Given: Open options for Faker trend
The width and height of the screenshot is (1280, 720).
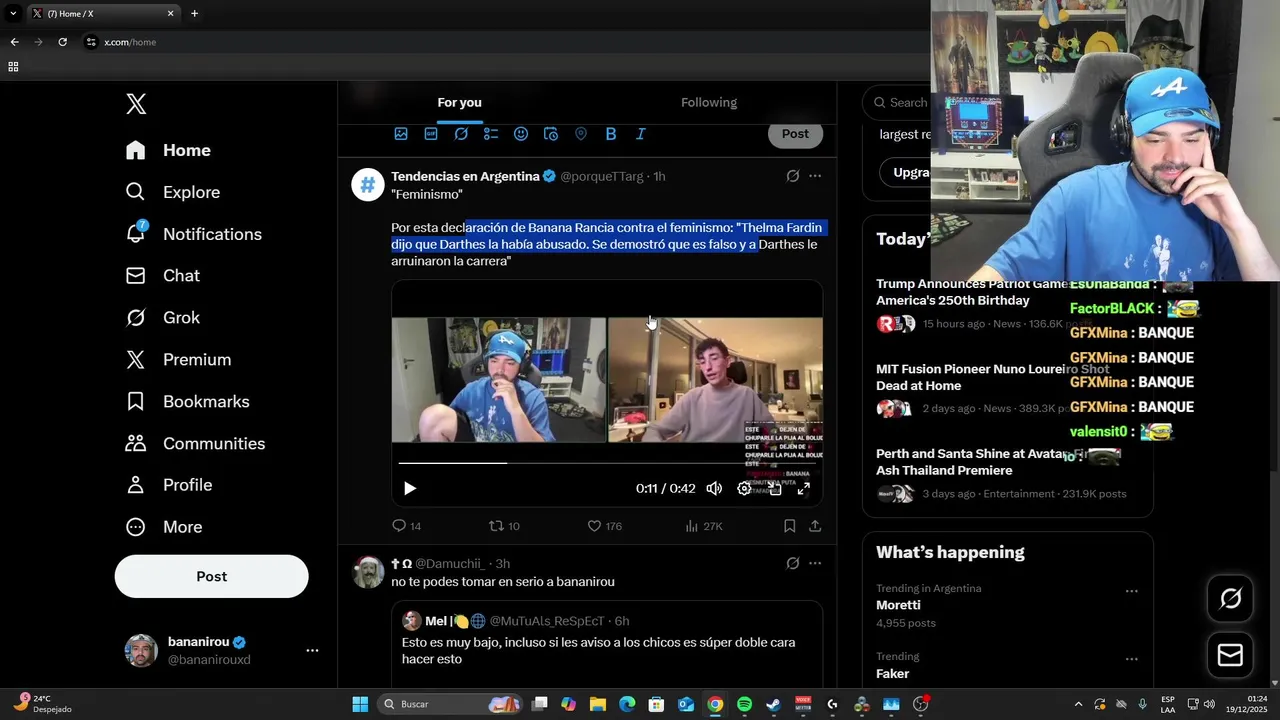Looking at the screenshot, I should click(x=1131, y=659).
